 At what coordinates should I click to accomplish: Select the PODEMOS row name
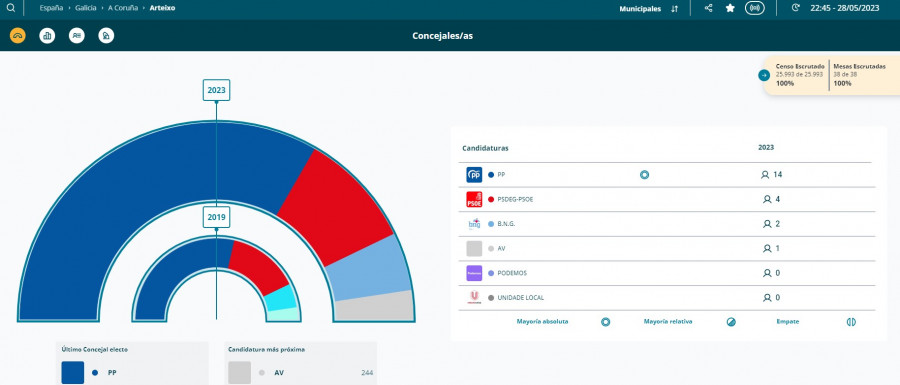tap(512, 273)
